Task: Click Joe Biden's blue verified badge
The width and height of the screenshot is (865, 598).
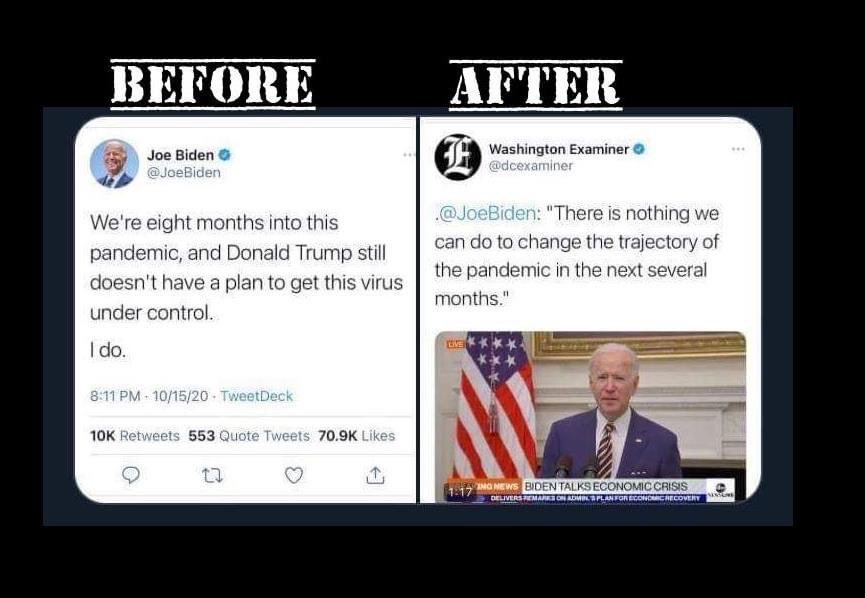Action: pos(225,155)
